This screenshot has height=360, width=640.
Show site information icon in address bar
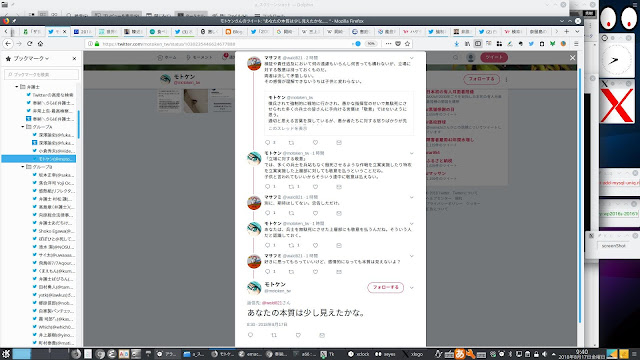[x=90, y=44]
